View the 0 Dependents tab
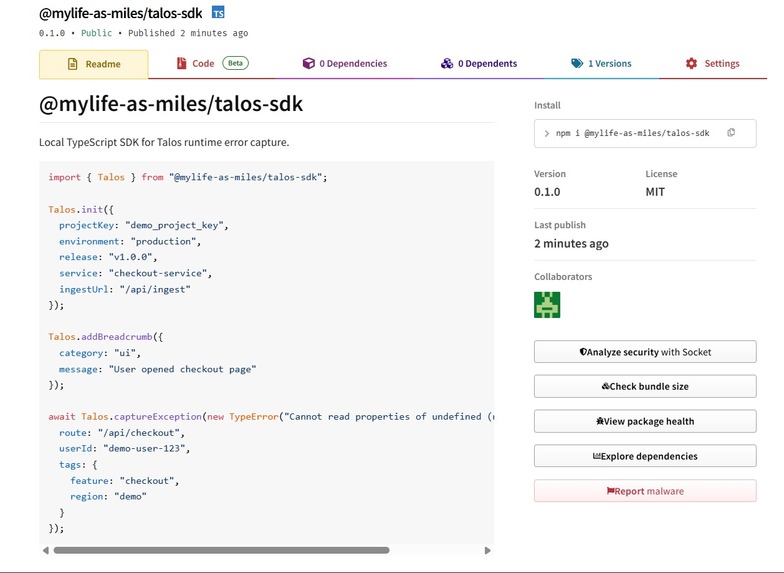784x573 pixels. (479, 64)
